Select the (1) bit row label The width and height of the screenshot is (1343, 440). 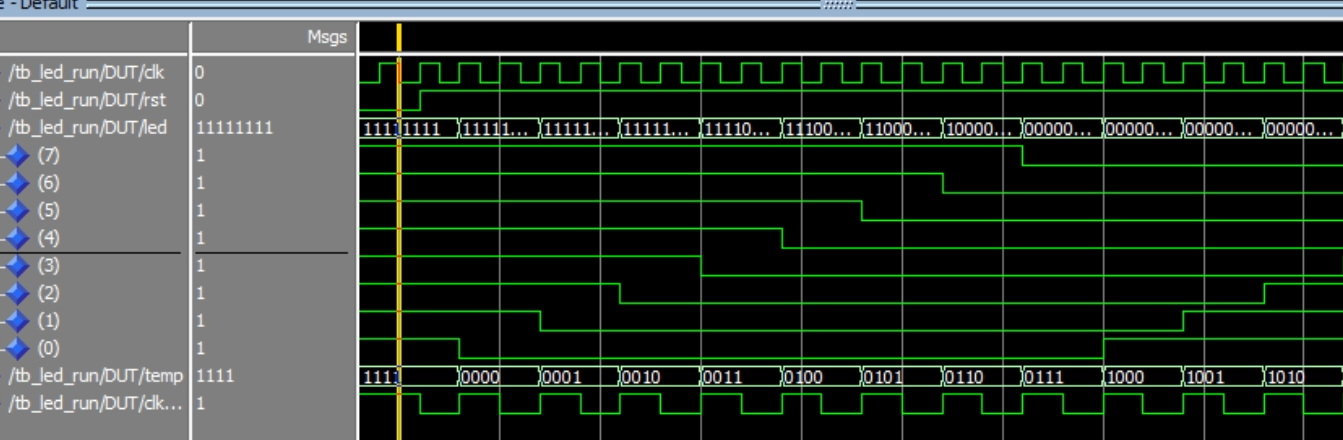48,321
